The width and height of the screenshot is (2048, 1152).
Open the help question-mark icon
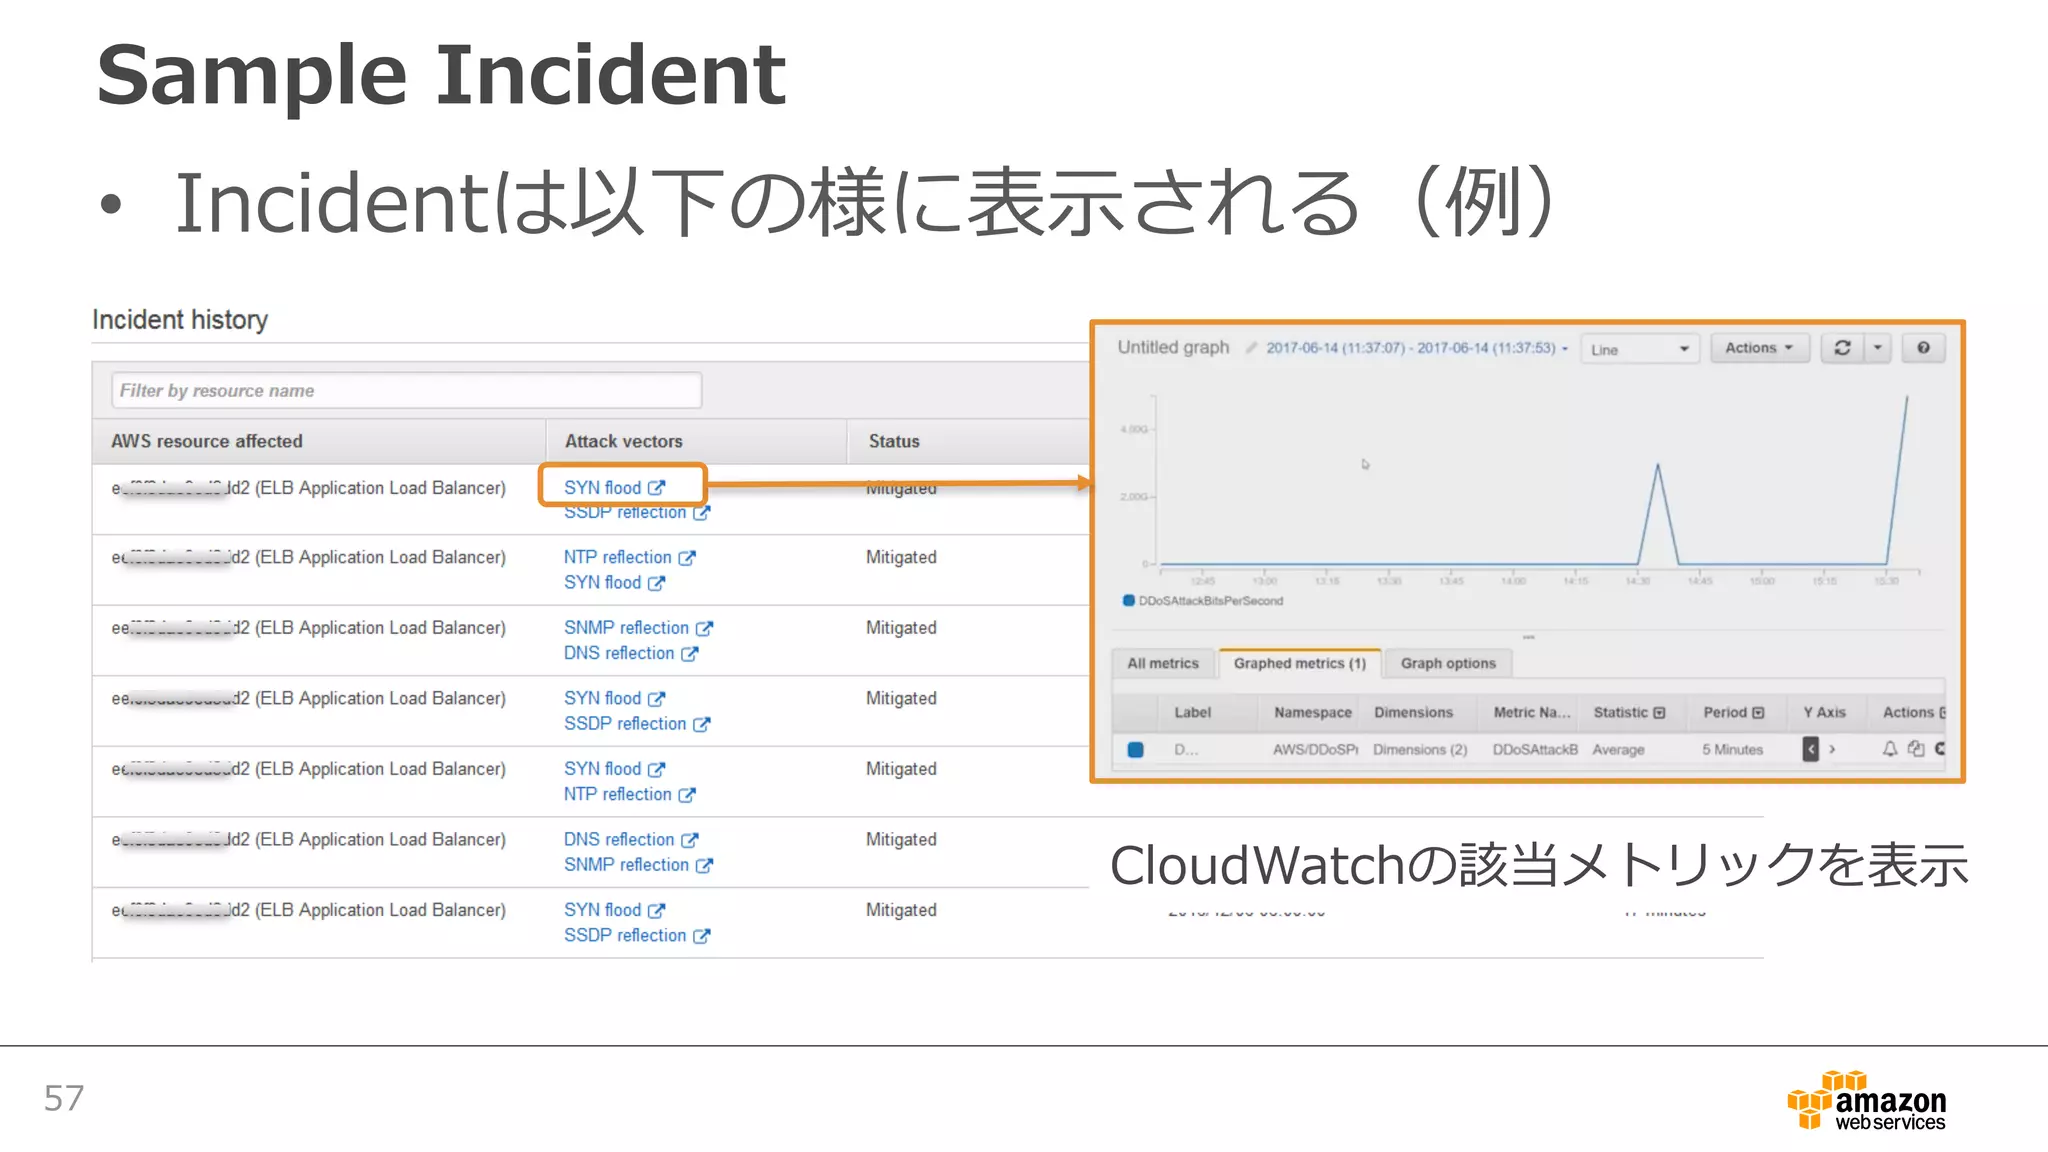pyautogui.click(x=1923, y=348)
